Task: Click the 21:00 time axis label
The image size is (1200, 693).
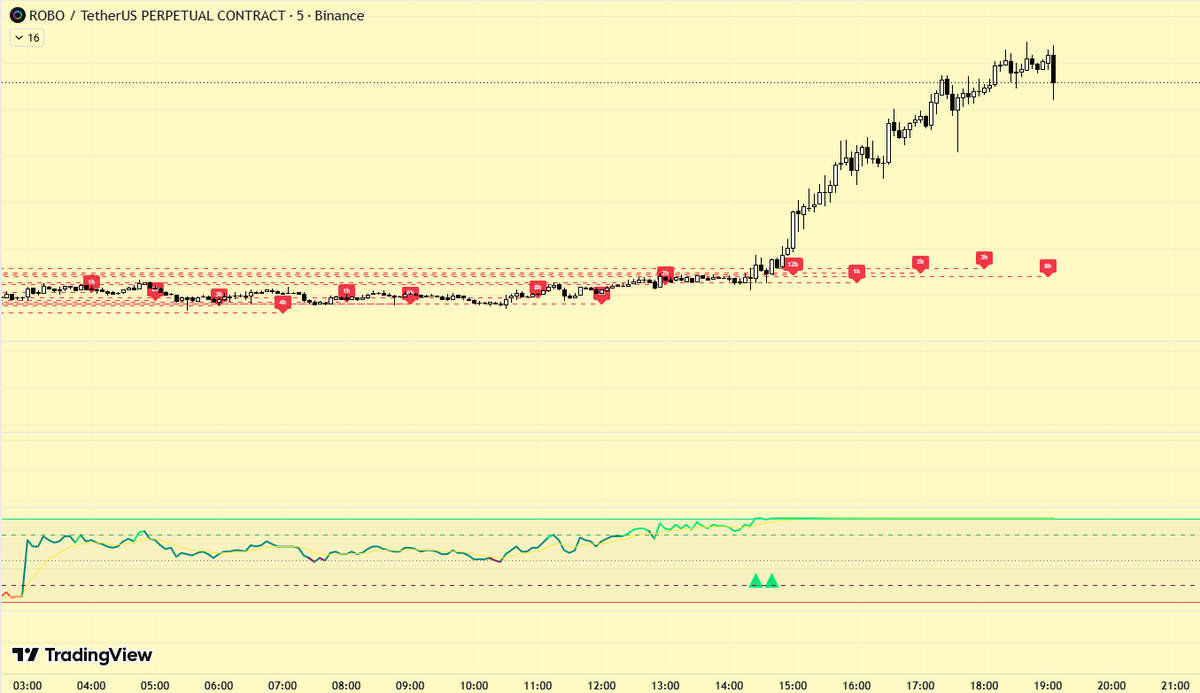Action: (1176, 685)
